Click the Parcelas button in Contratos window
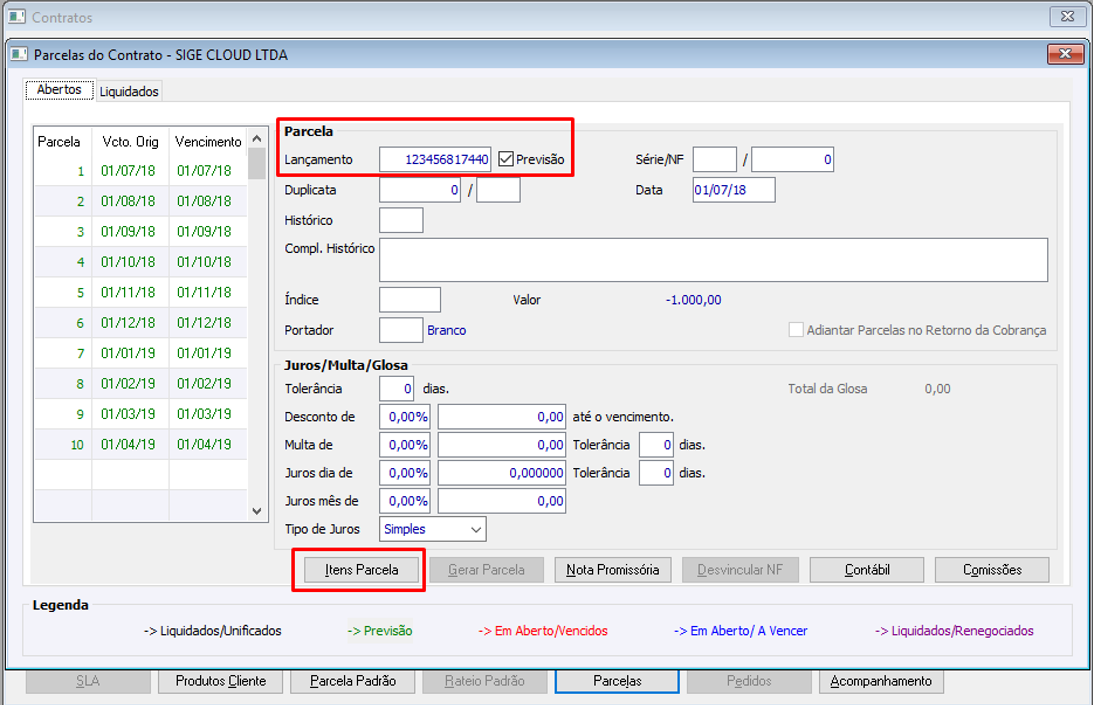Screen dimensions: 1093x705 click(617, 681)
